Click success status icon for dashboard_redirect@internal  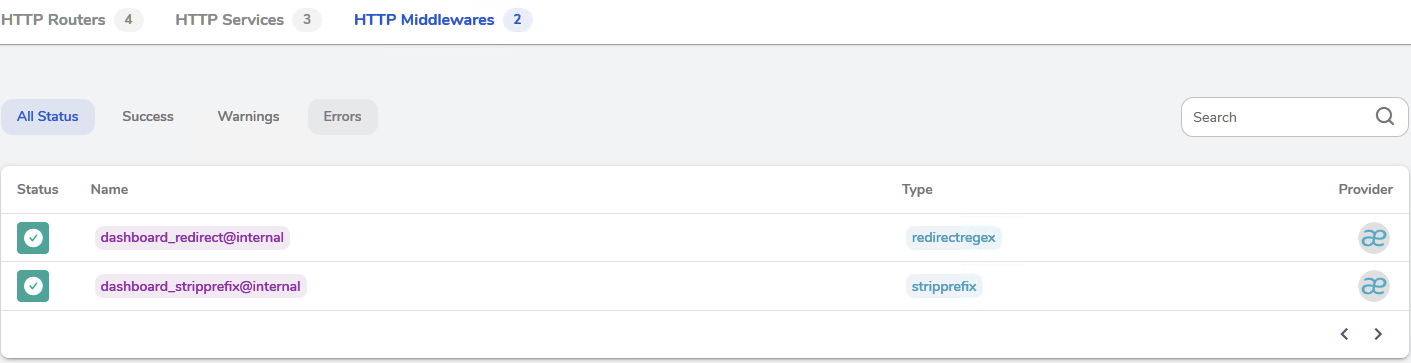tap(33, 238)
